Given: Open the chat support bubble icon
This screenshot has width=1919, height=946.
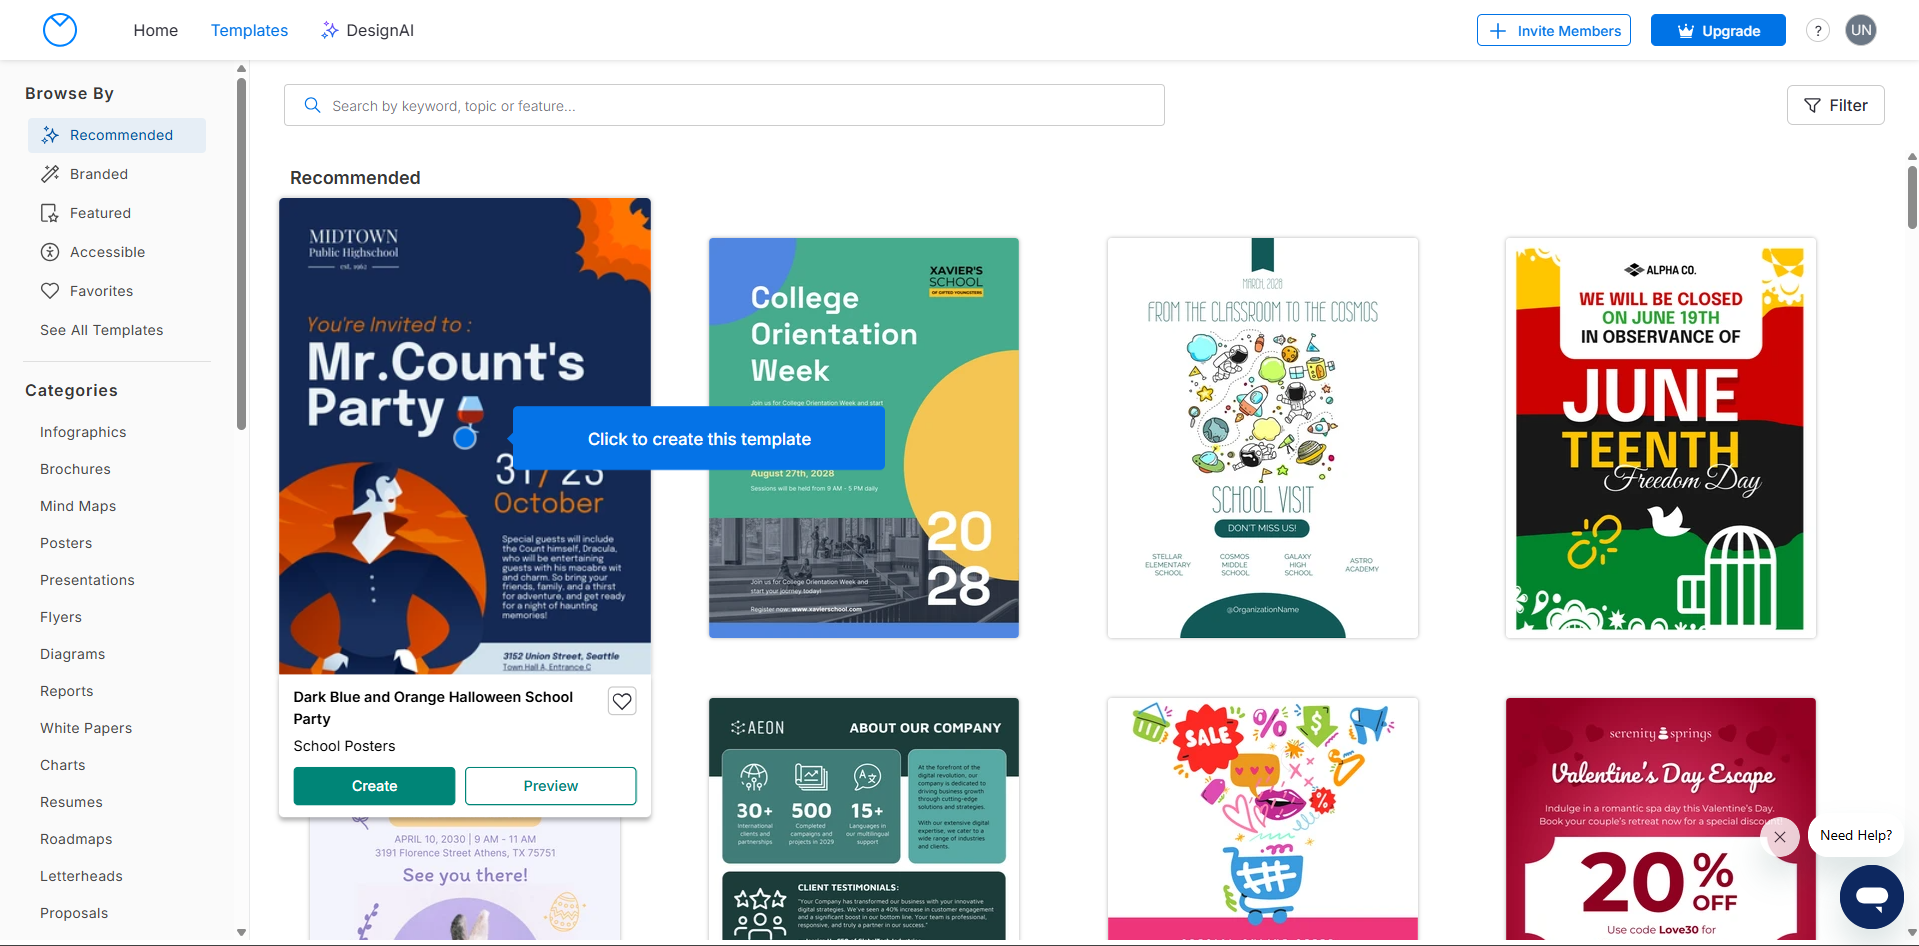Looking at the screenshot, I should click(1870, 897).
